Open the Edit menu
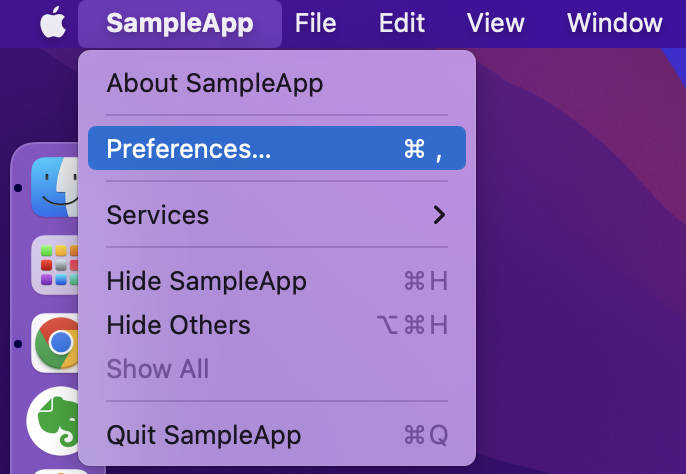This screenshot has height=474, width=686. [x=402, y=23]
